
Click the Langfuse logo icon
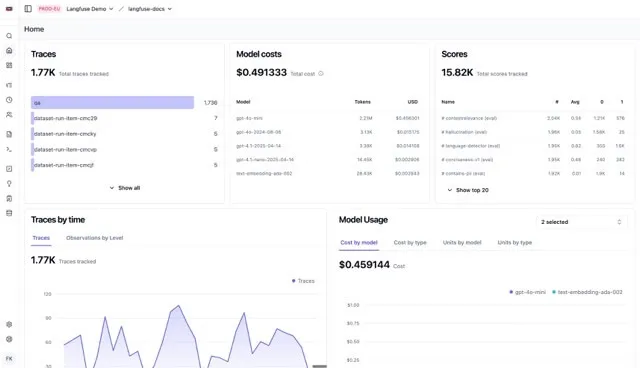pyautogui.click(x=9, y=9)
